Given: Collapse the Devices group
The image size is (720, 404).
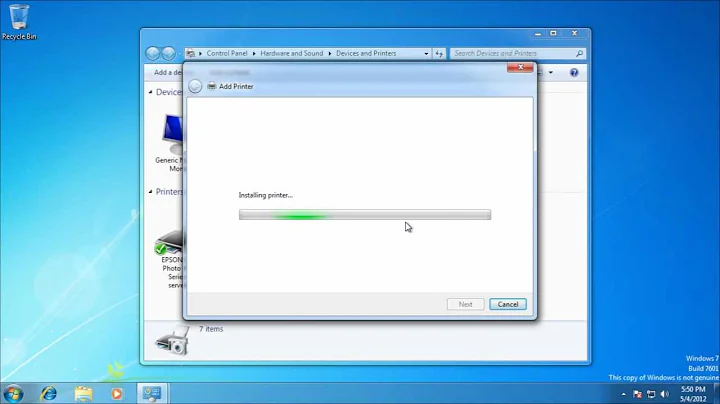Looking at the screenshot, I should [151, 92].
